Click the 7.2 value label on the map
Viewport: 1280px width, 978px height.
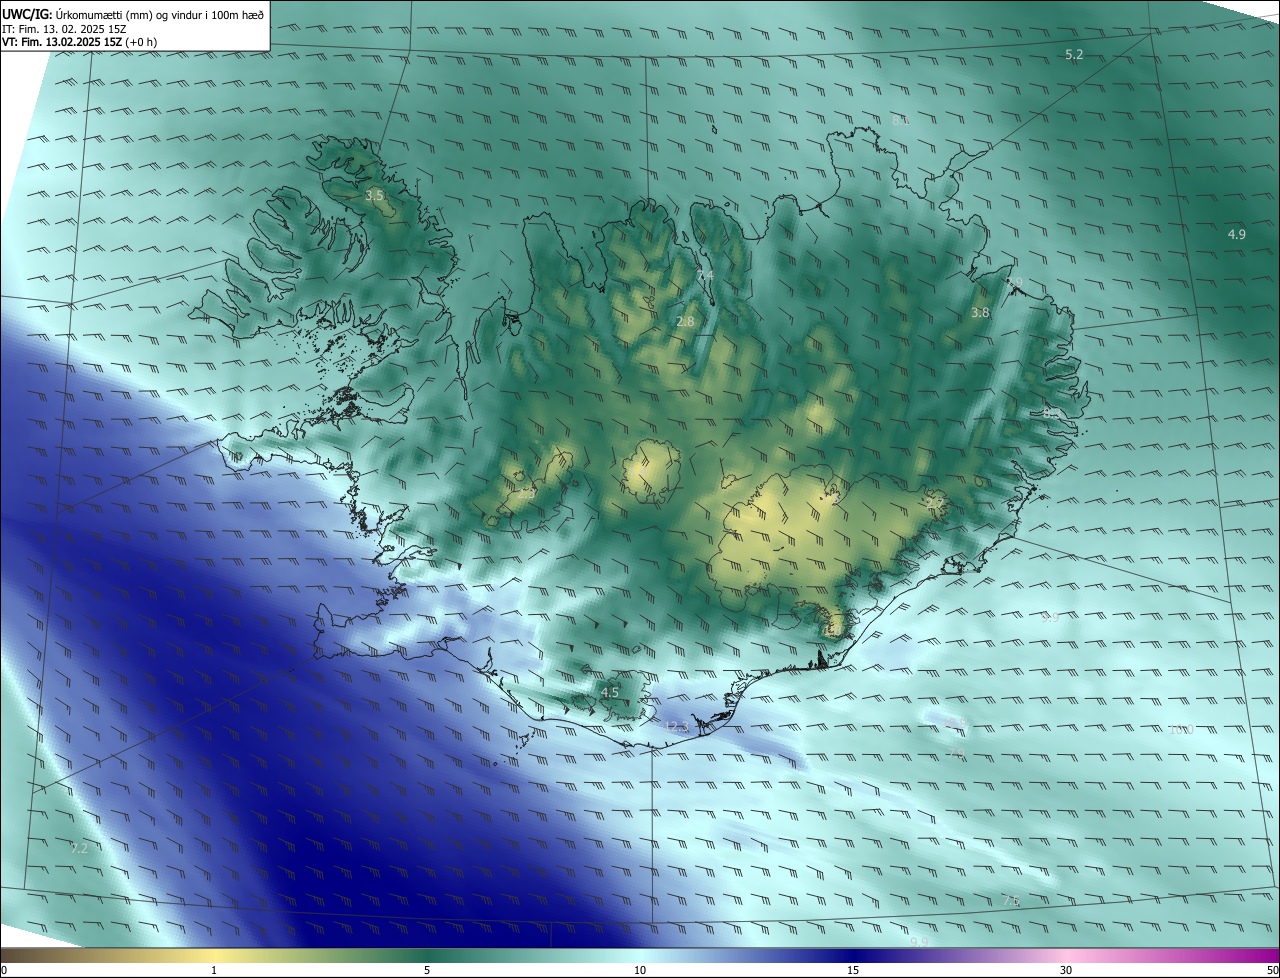tap(79, 848)
